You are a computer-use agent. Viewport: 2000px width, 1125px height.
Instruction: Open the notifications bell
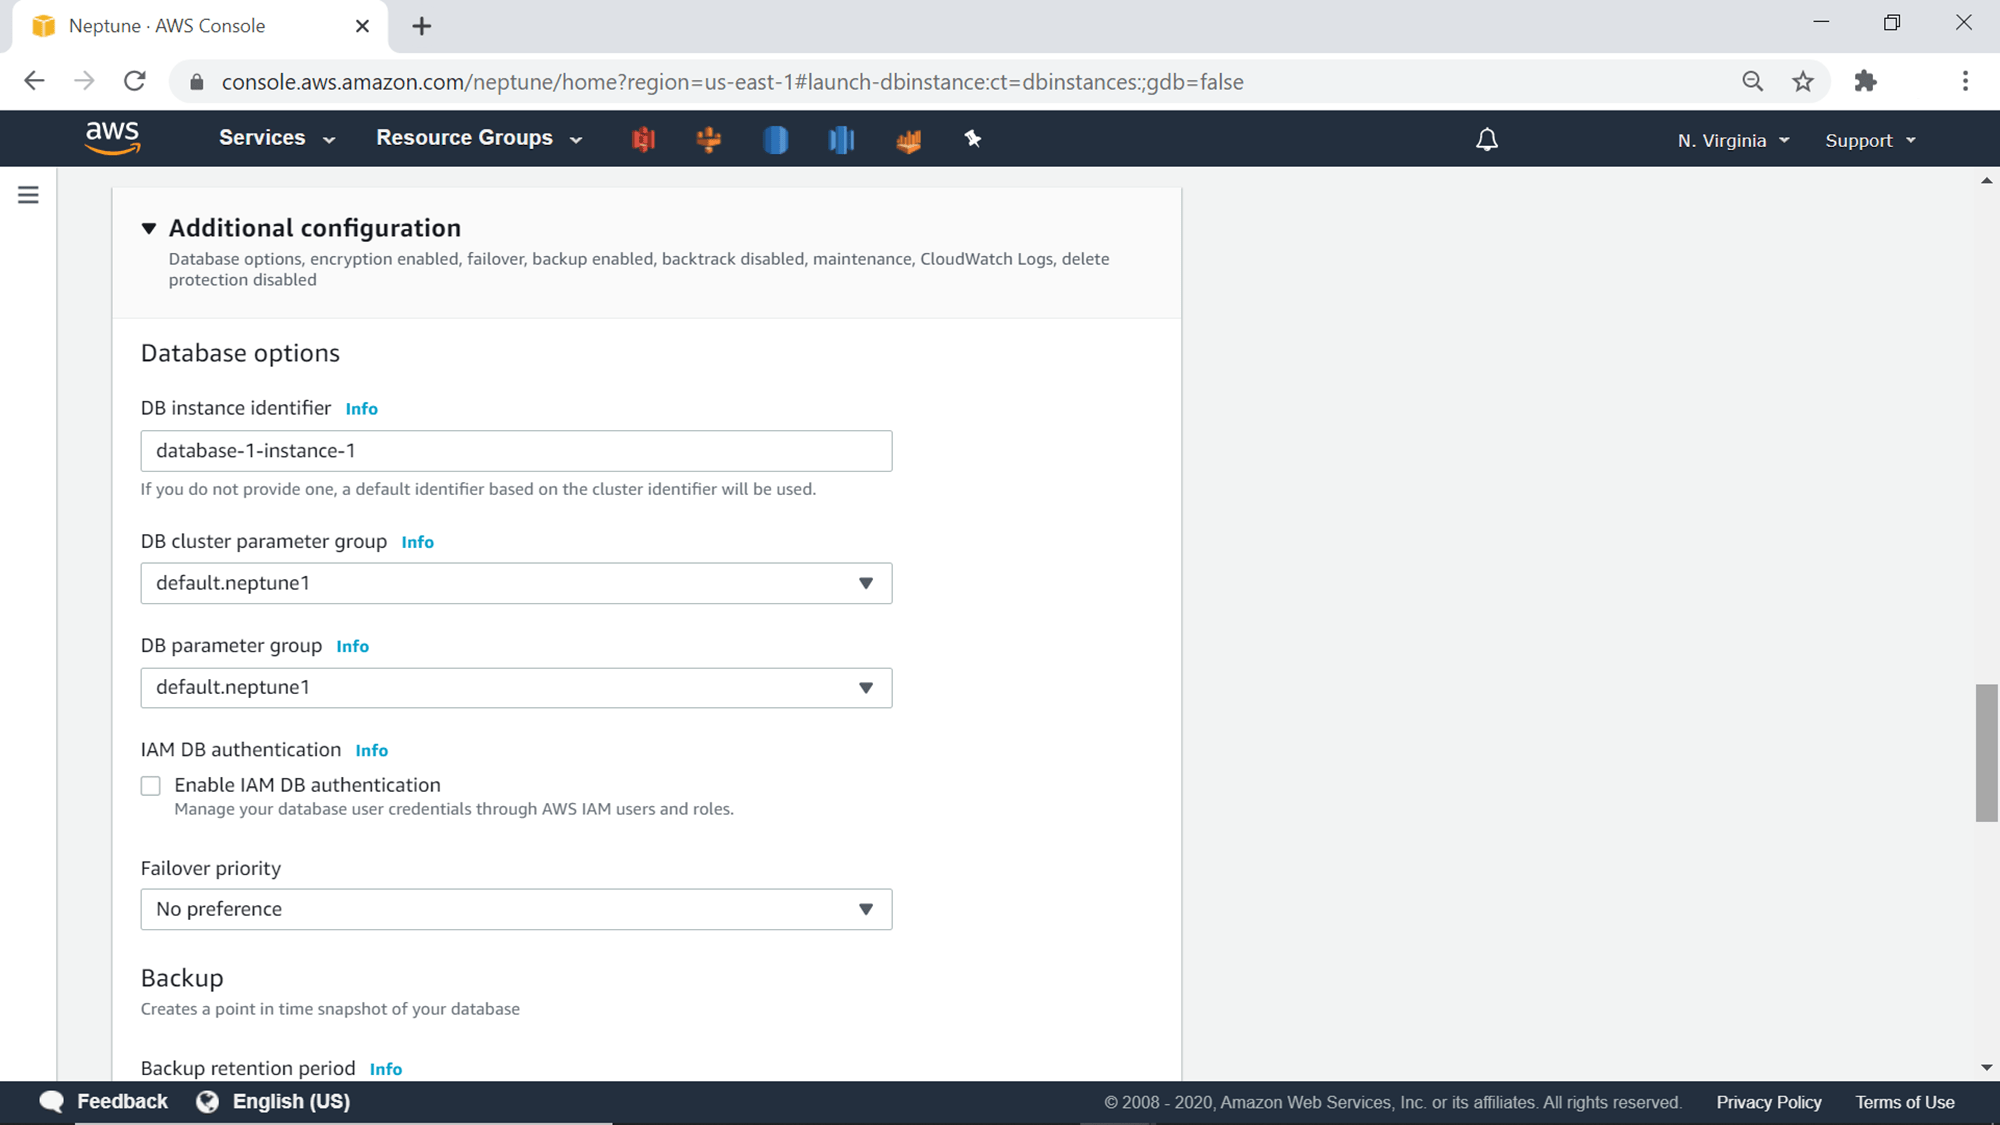pos(1487,139)
